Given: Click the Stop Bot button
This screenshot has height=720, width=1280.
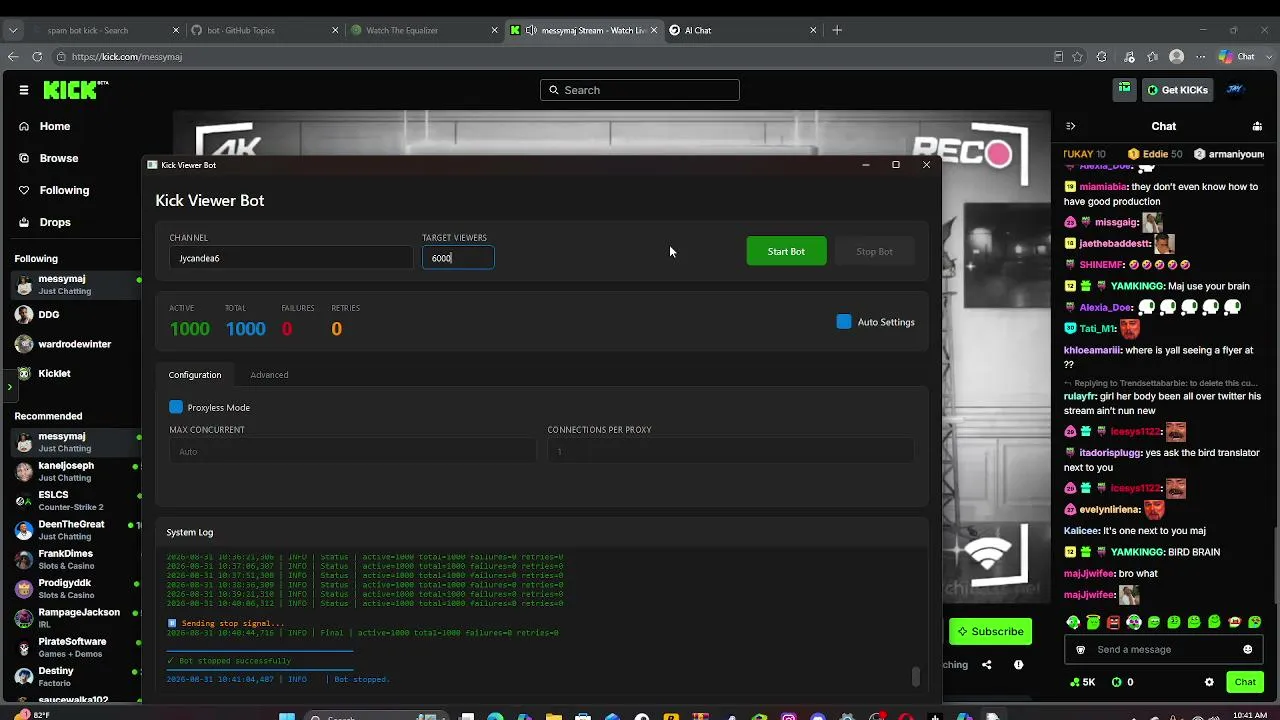Looking at the screenshot, I should coord(874,251).
